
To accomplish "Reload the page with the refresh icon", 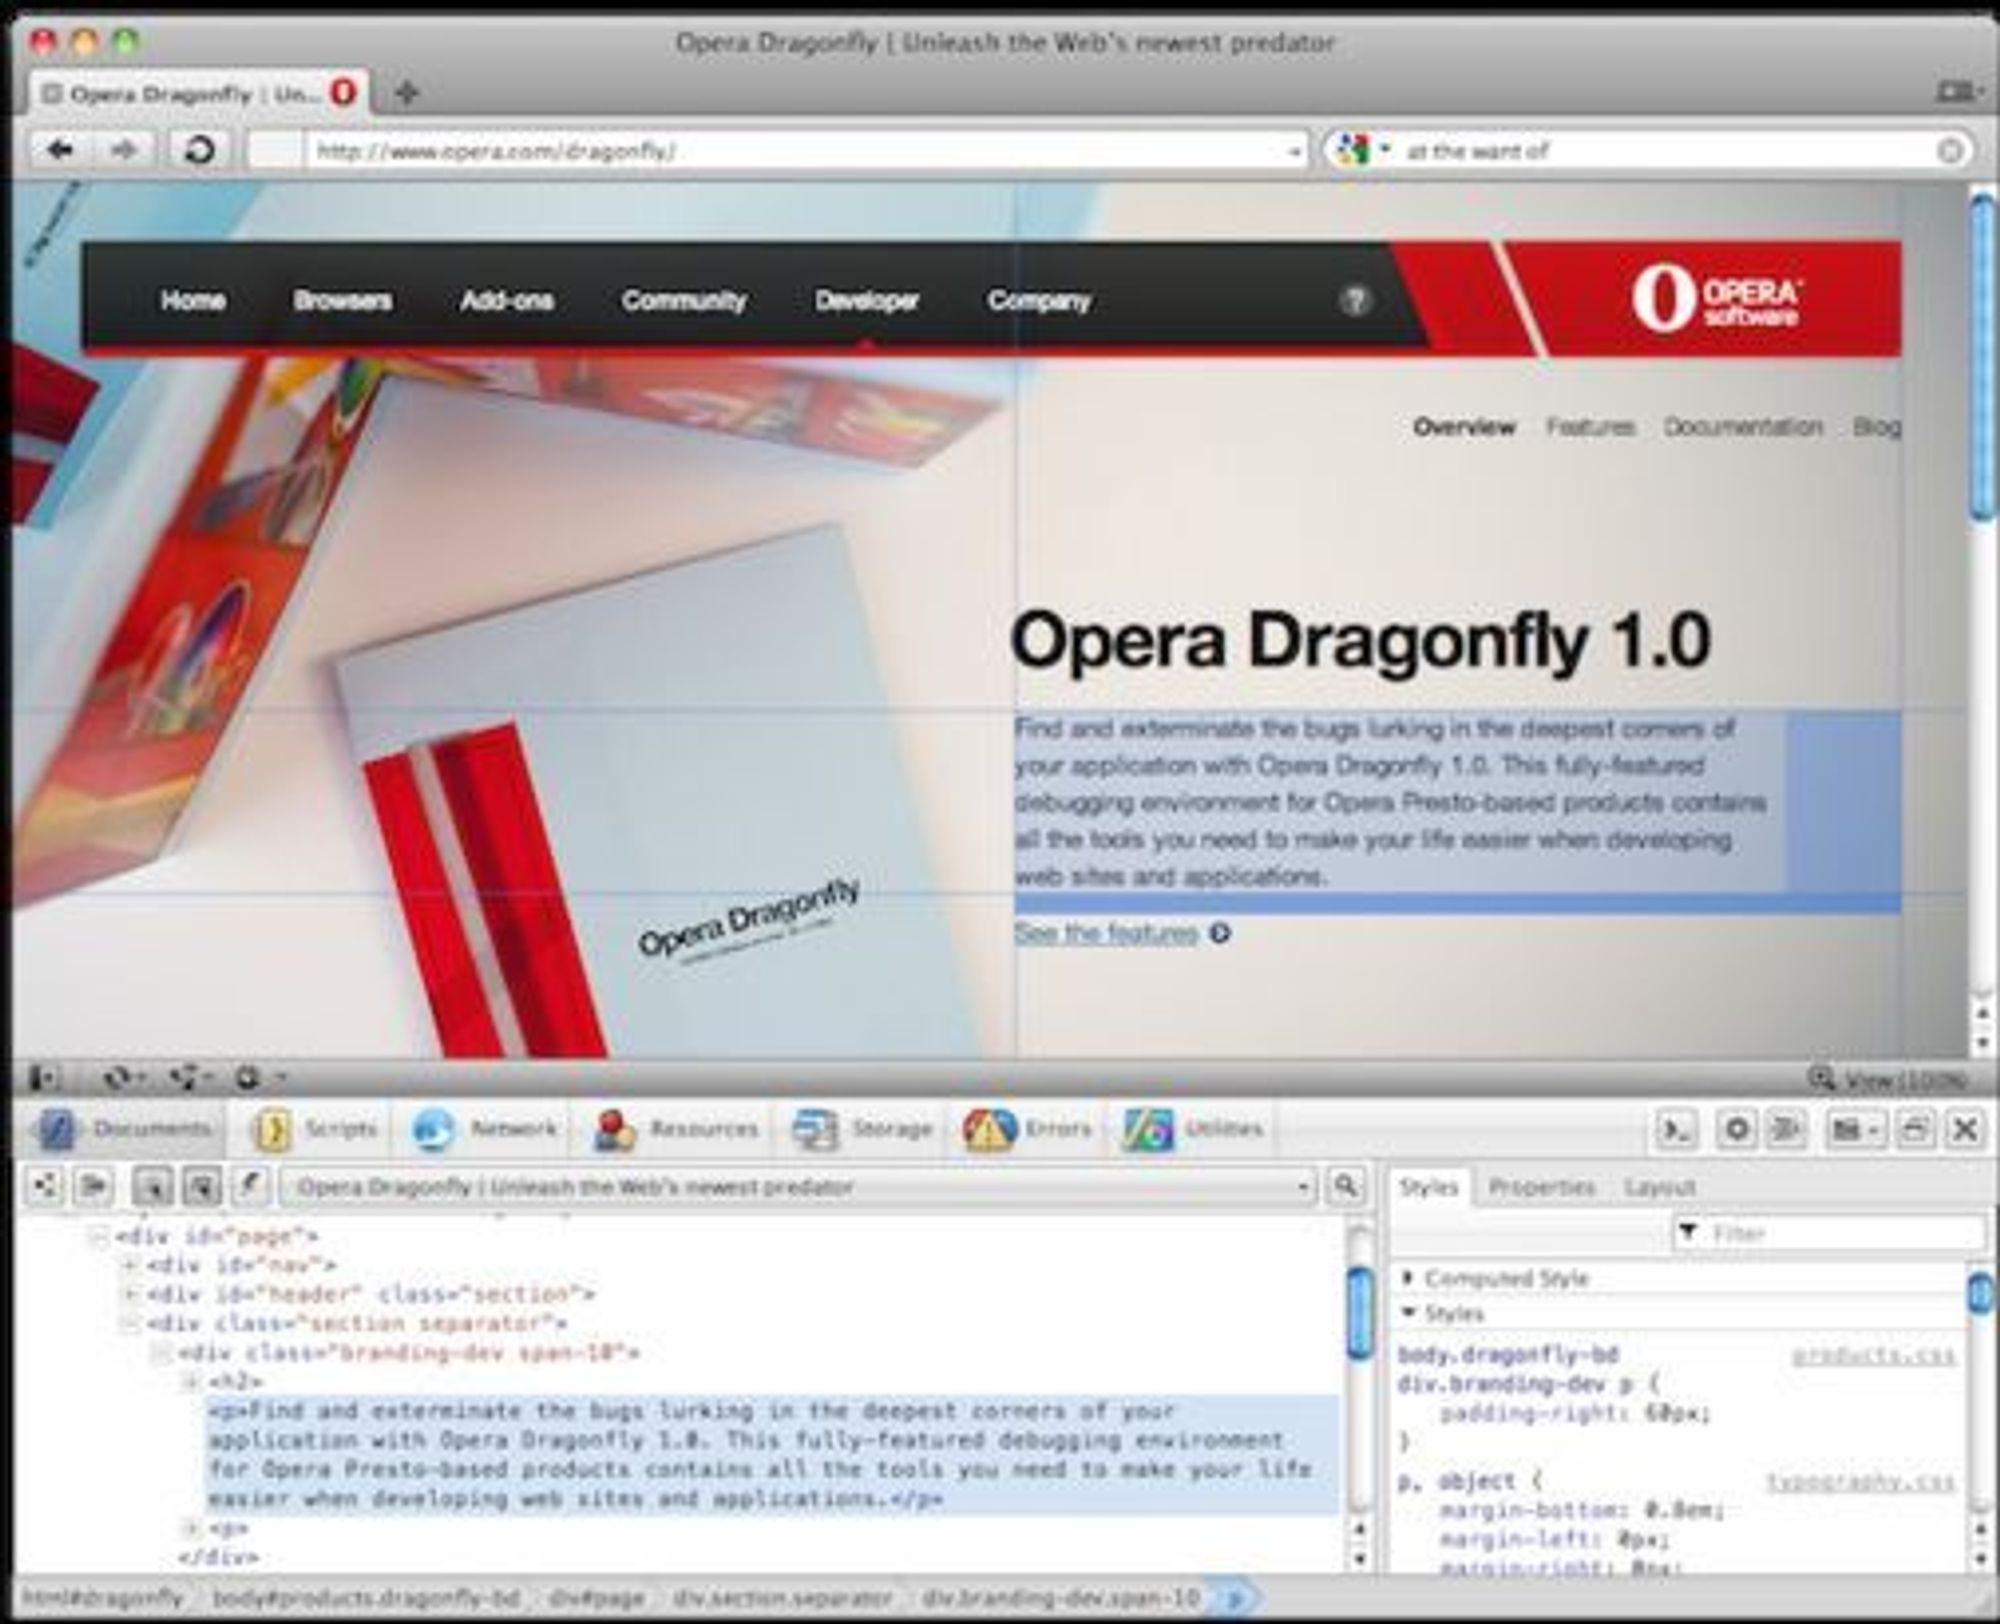I will tap(199, 150).
